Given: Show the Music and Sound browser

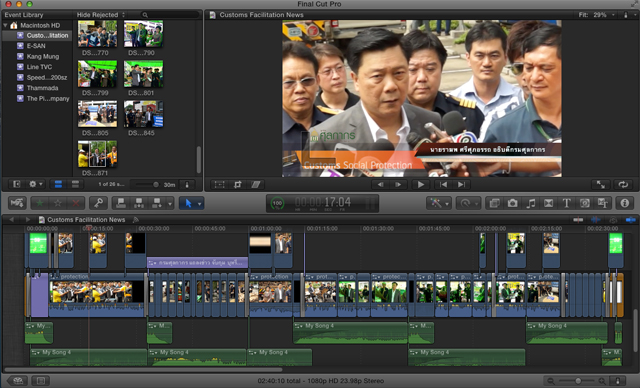Looking at the screenshot, I should pyautogui.click(x=531, y=203).
